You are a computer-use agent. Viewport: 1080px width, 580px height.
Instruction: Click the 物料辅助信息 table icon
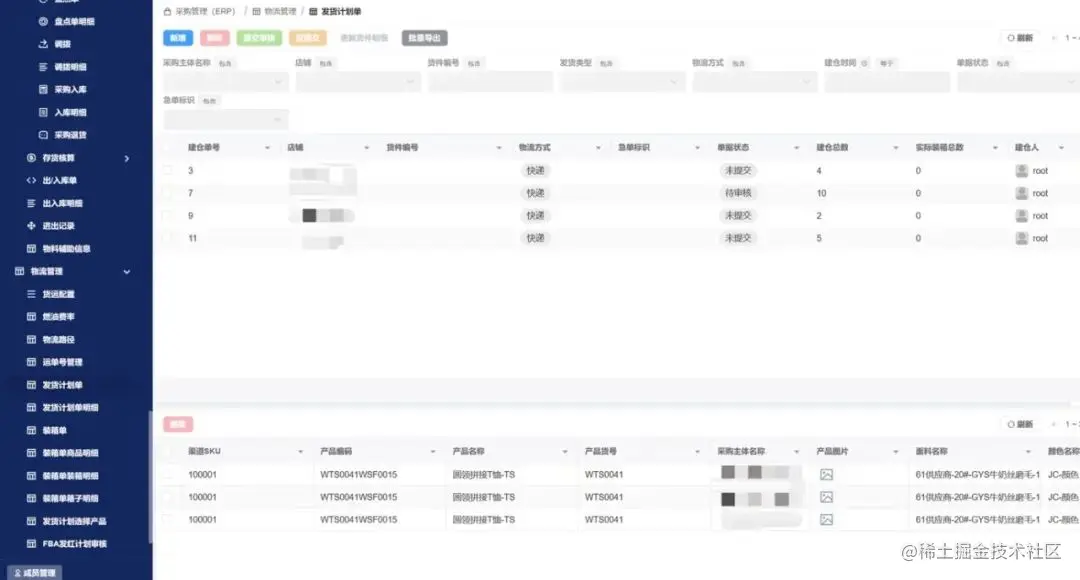click(x=31, y=249)
